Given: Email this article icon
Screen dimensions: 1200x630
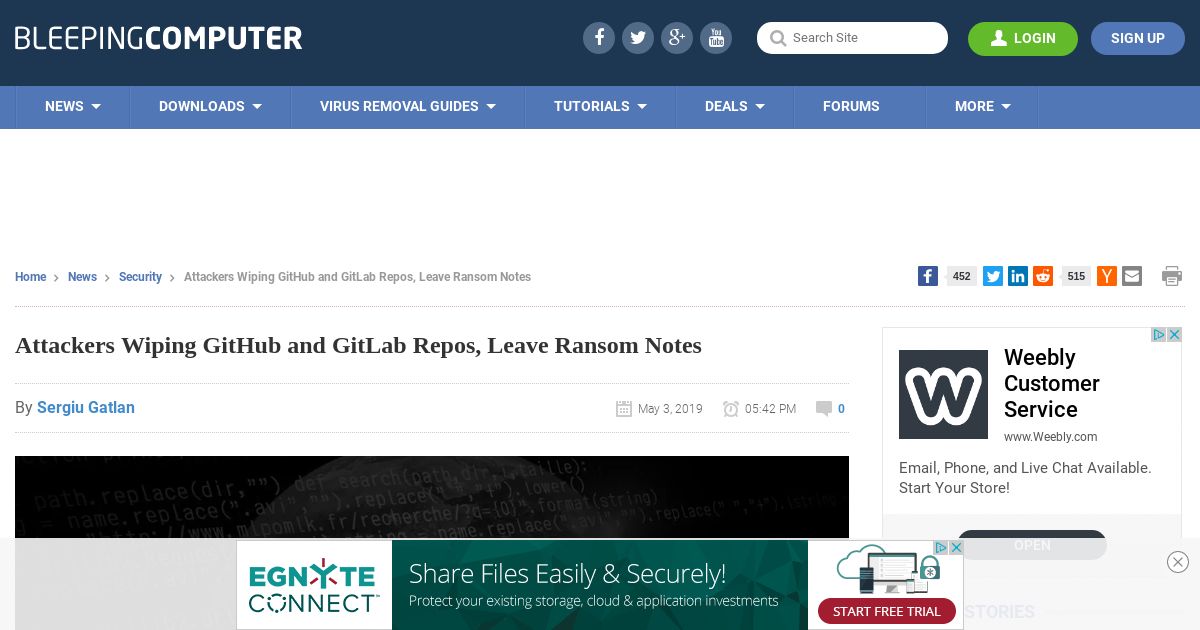Looking at the screenshot, I should point(1132,276).
